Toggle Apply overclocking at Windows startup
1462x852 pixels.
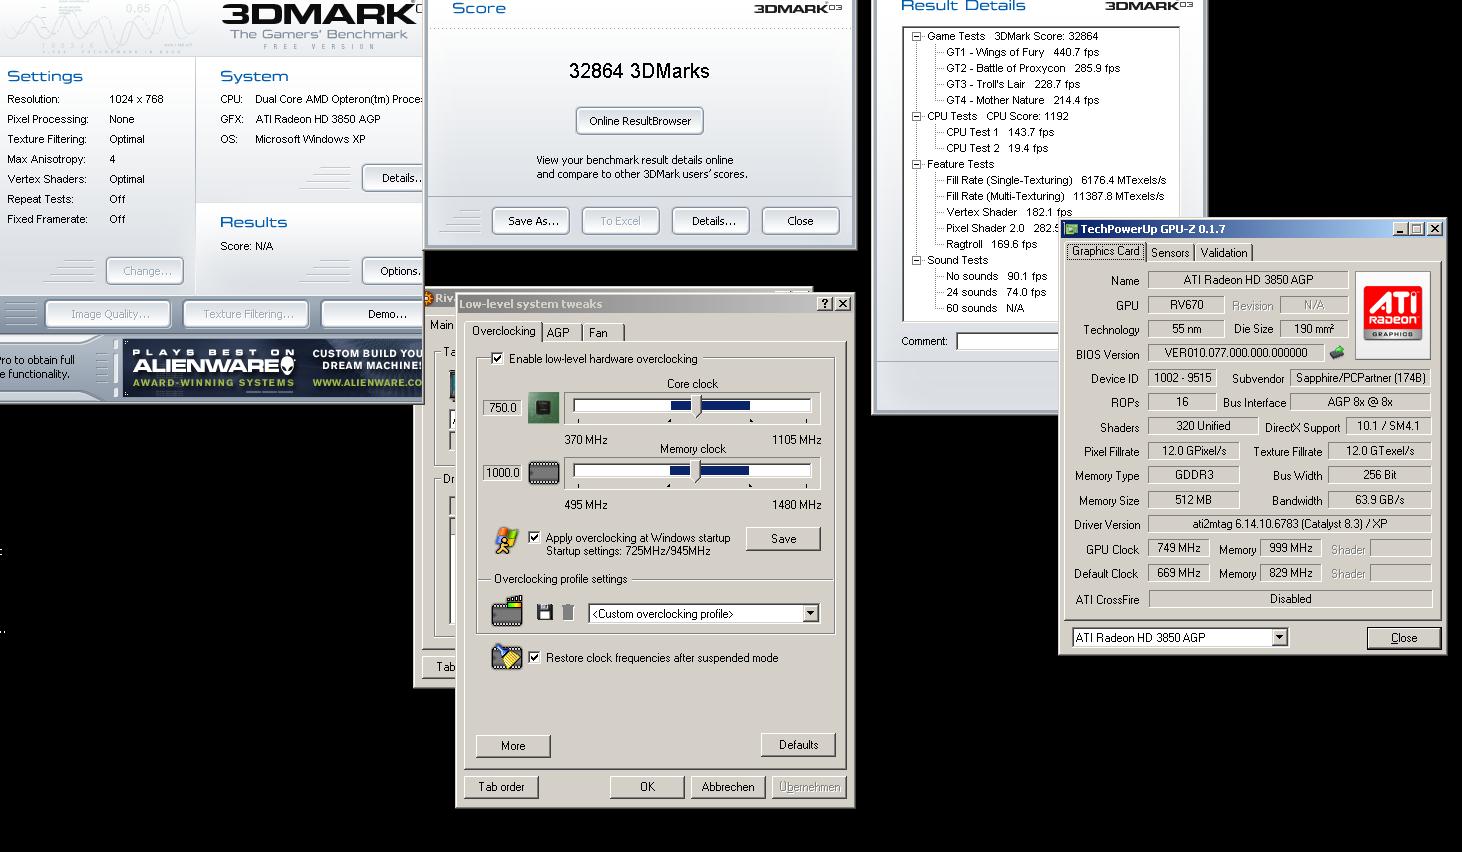[x=534, y=537]
